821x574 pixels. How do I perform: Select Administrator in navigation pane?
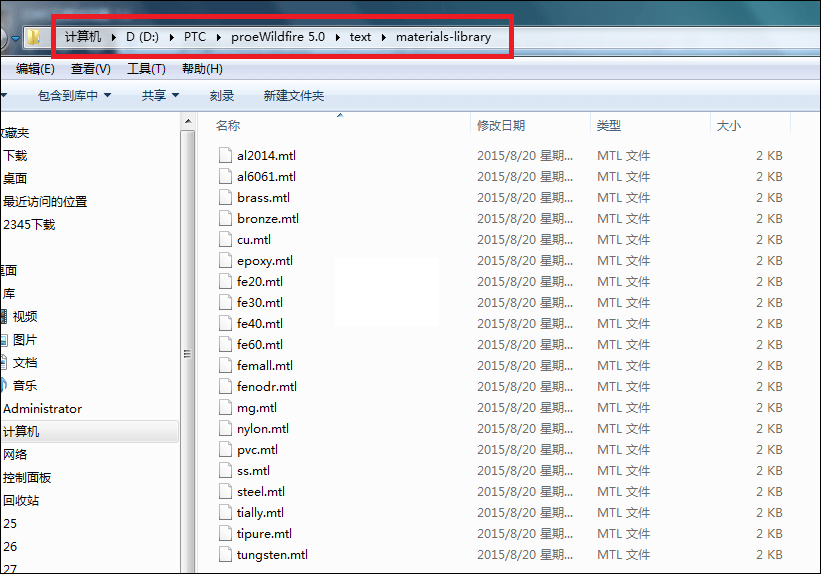pyautogui.click(x=42, y=409)
